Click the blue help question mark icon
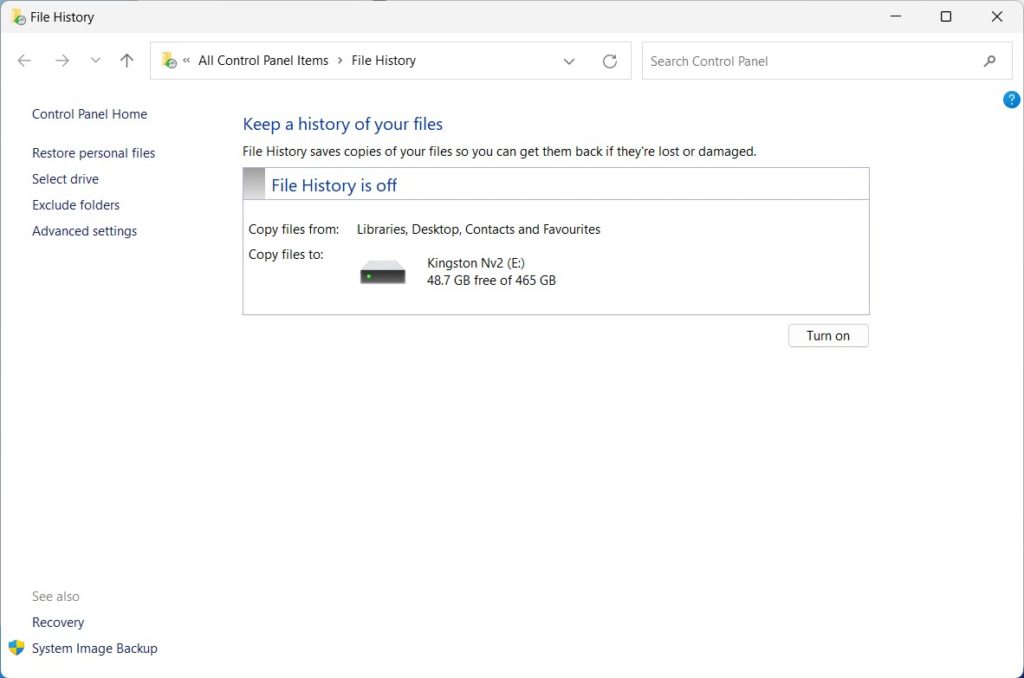Viewport: 1024px width, 678px height. [x=1011, y=100]
